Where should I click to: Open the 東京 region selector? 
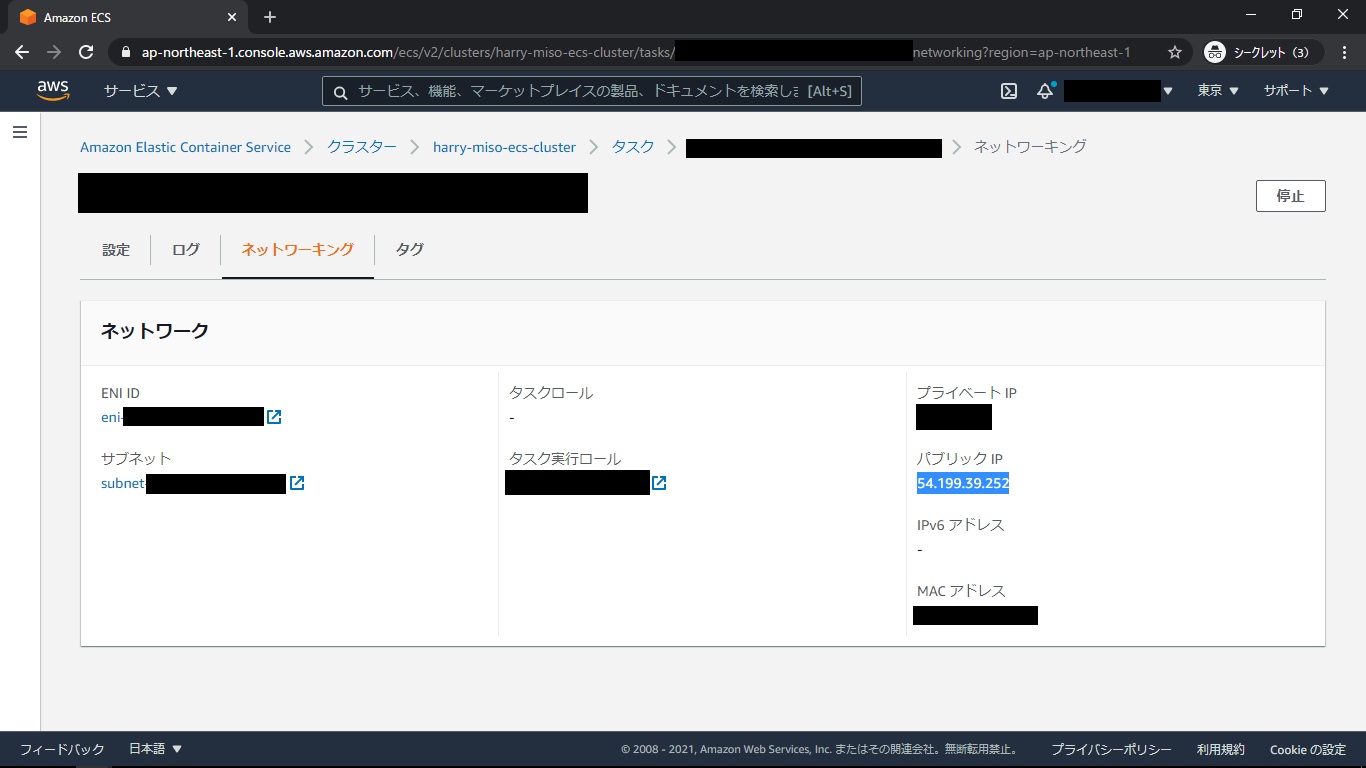click(1217, 91)
